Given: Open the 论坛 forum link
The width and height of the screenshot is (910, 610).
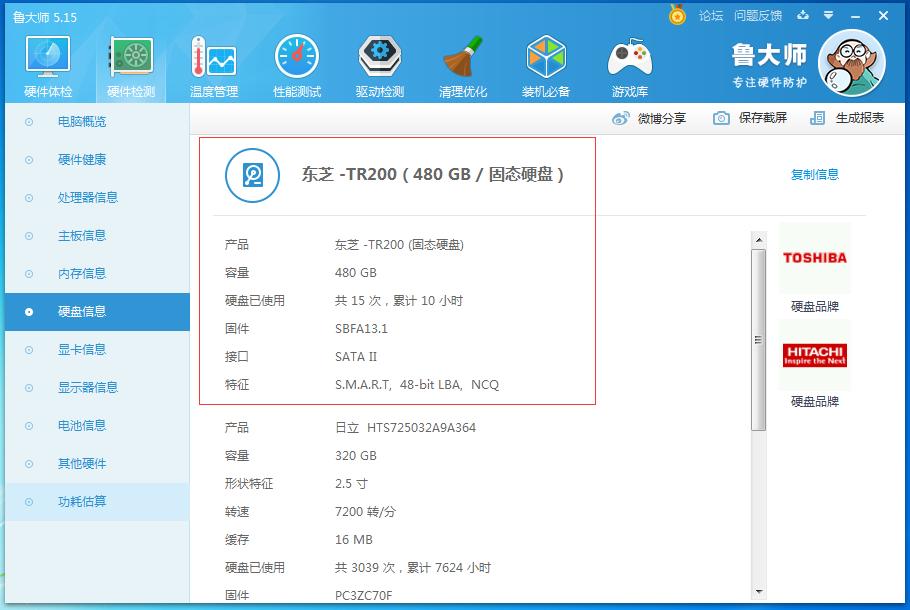Looking at the screenshot, I should [x=709, y=15].
